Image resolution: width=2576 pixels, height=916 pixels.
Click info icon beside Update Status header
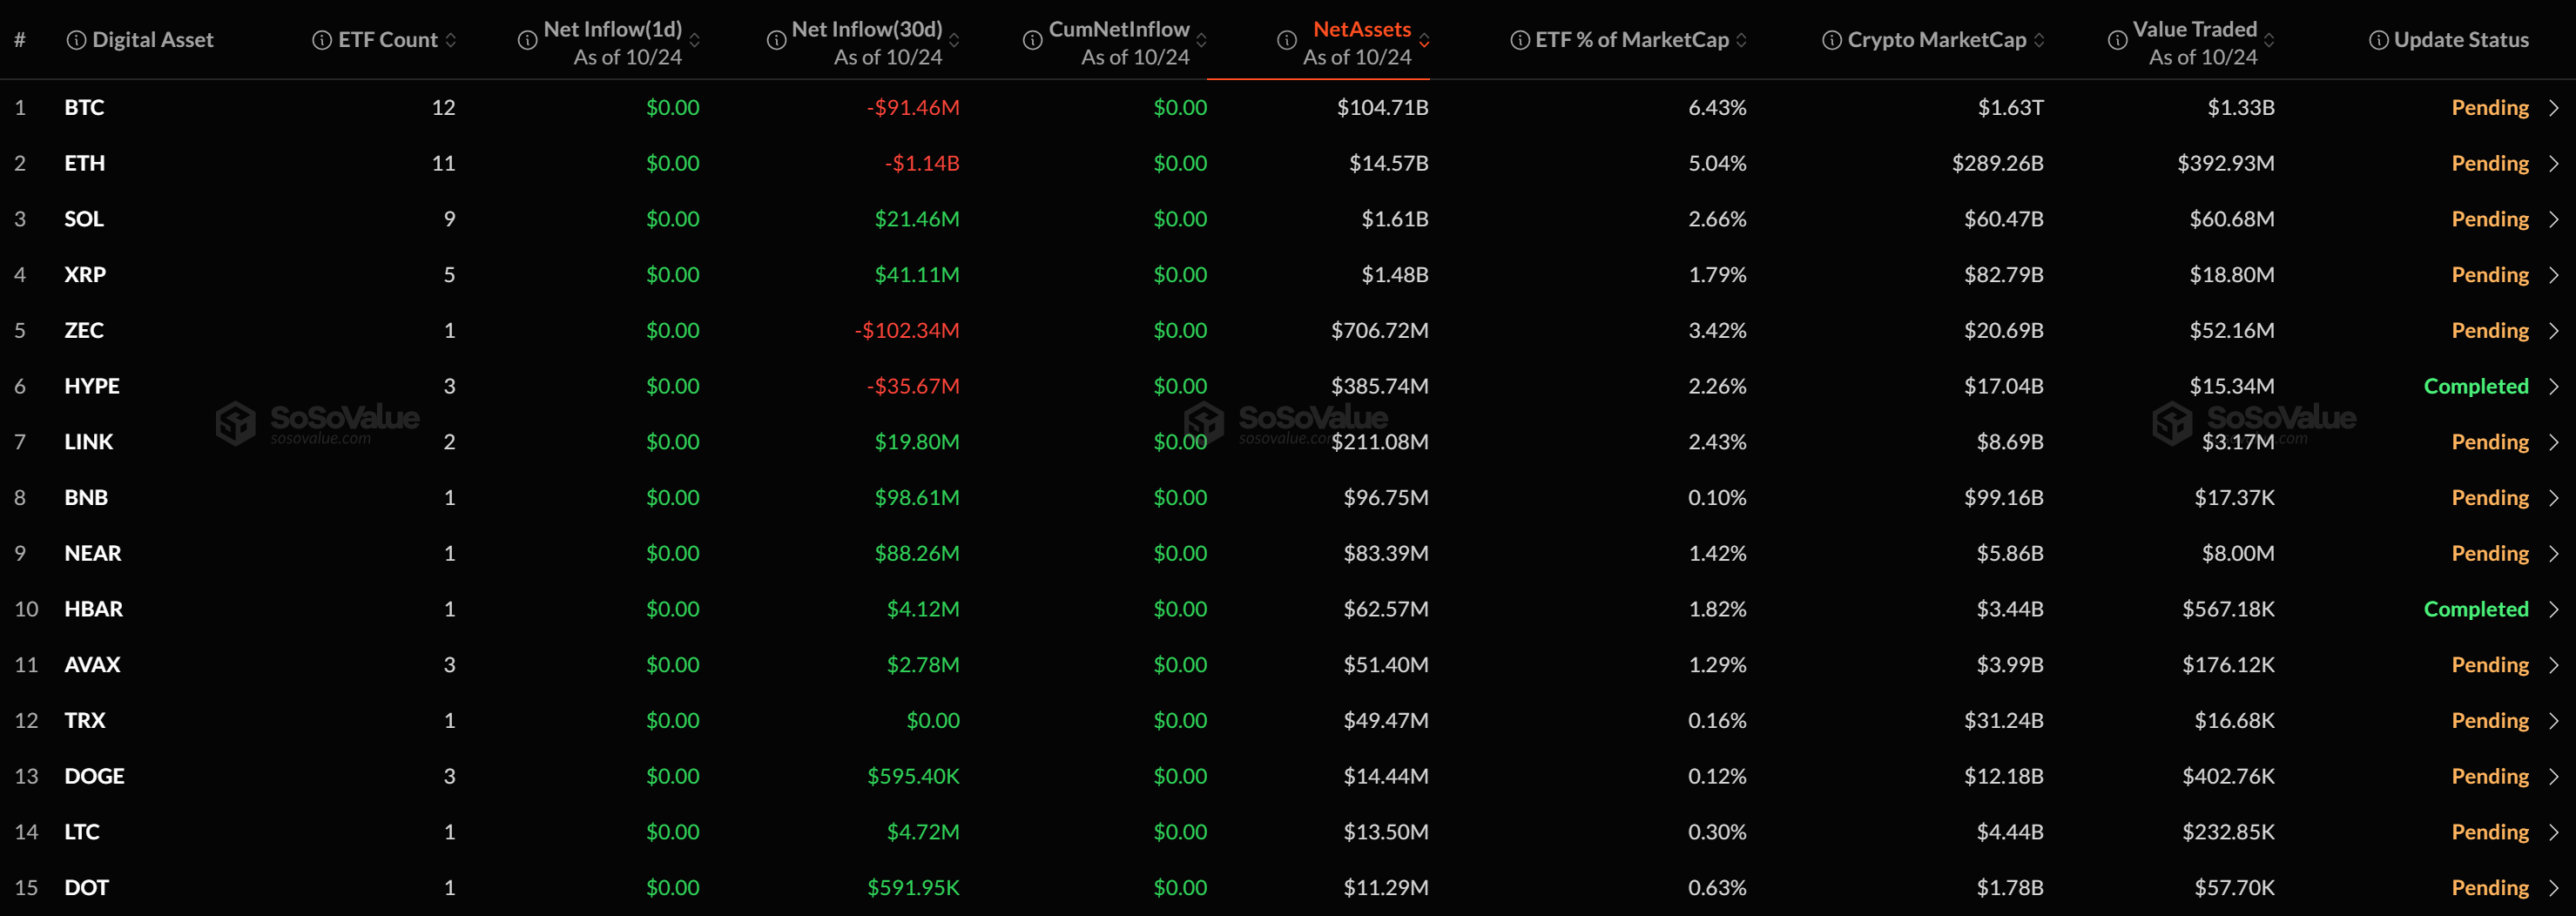2379,40
